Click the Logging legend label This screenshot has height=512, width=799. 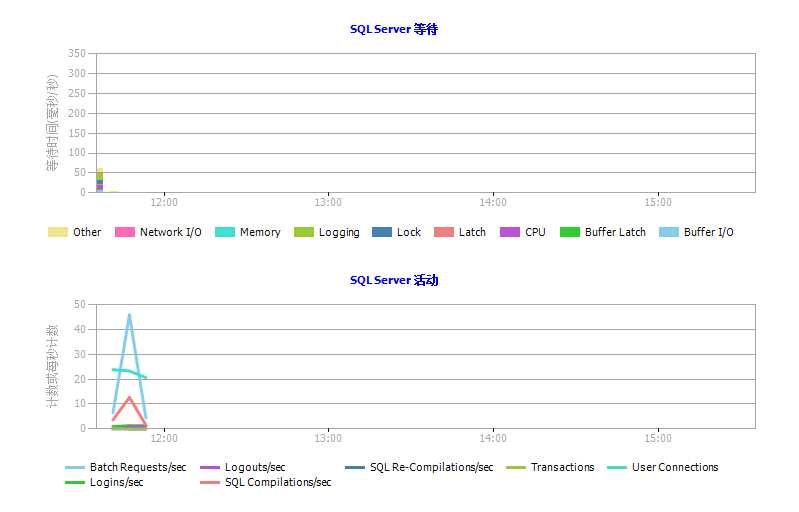[339, 233]
